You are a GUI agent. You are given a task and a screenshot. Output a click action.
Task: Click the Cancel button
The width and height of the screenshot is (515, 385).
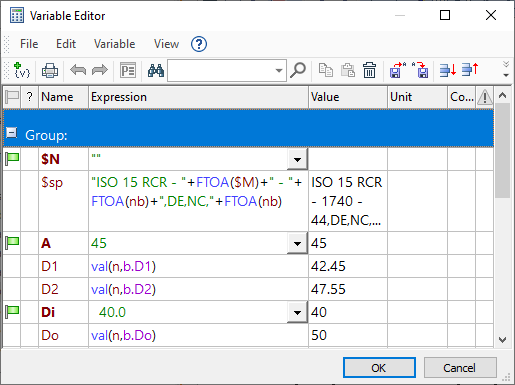click(x=460, y=368)
